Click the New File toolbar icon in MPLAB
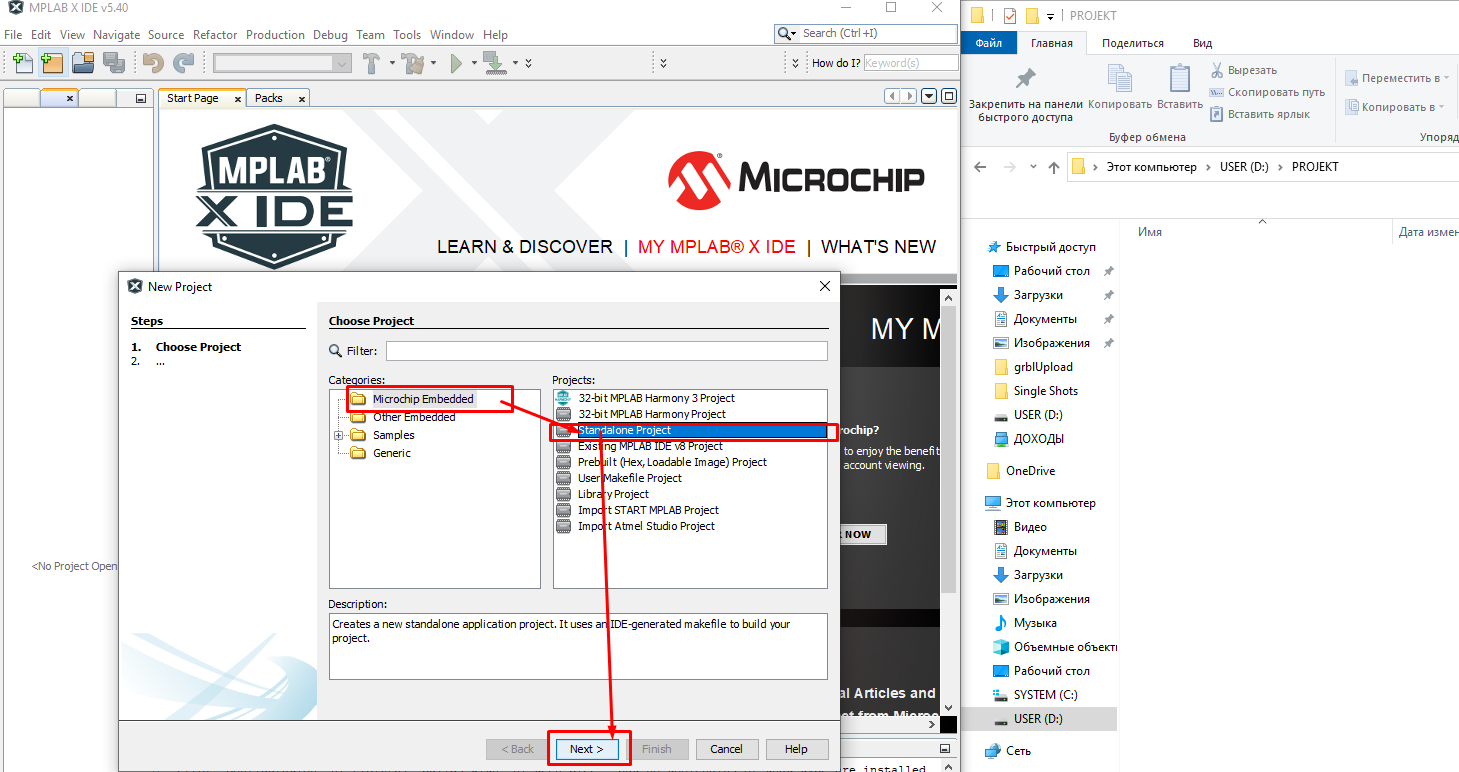Screen dimensions: 1459x772 22,63
